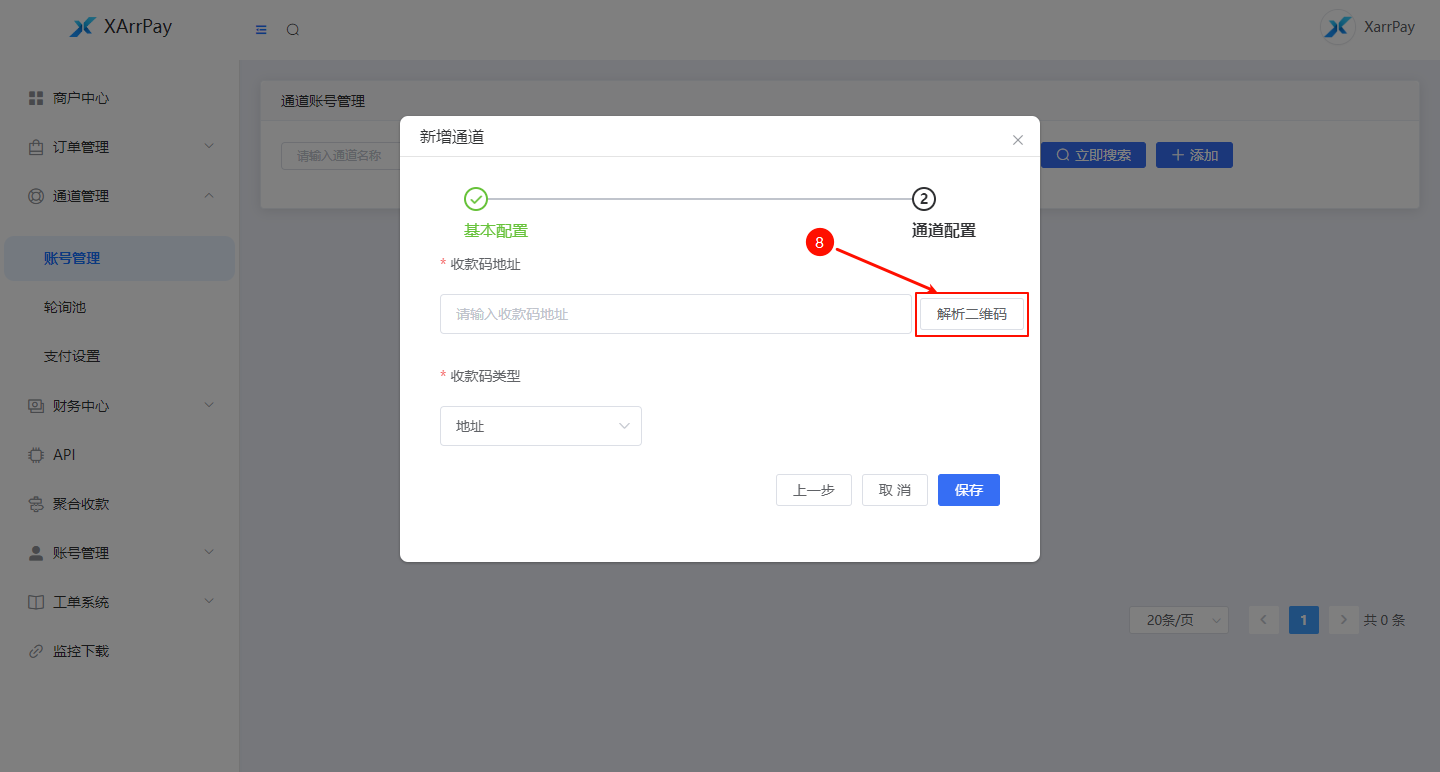Screen dimensions: 1440x772
Task: Click the API chip icon in sidebar
Action: pyautogui.click(x=36, y=455)
